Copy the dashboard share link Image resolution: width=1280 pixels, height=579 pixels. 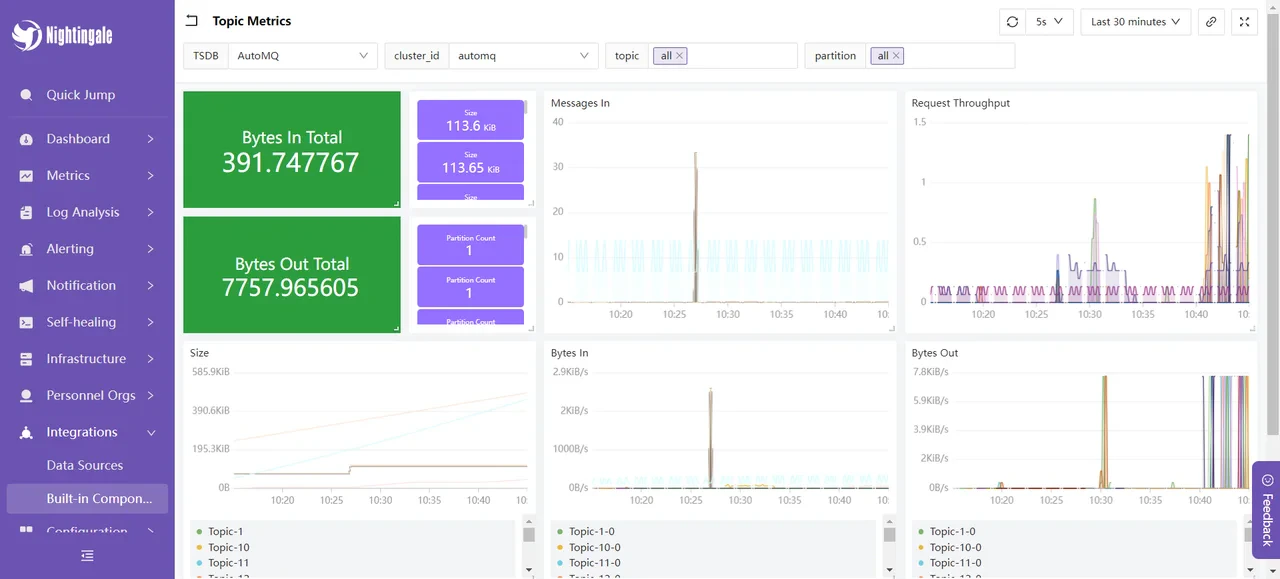tap(1211, 21)
